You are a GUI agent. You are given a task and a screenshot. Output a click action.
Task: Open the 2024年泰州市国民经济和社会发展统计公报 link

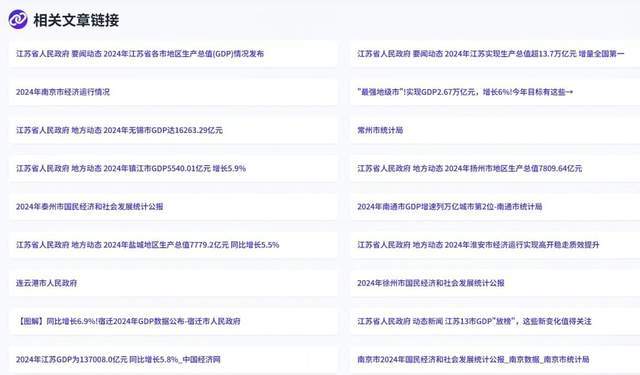pos(89,206)
